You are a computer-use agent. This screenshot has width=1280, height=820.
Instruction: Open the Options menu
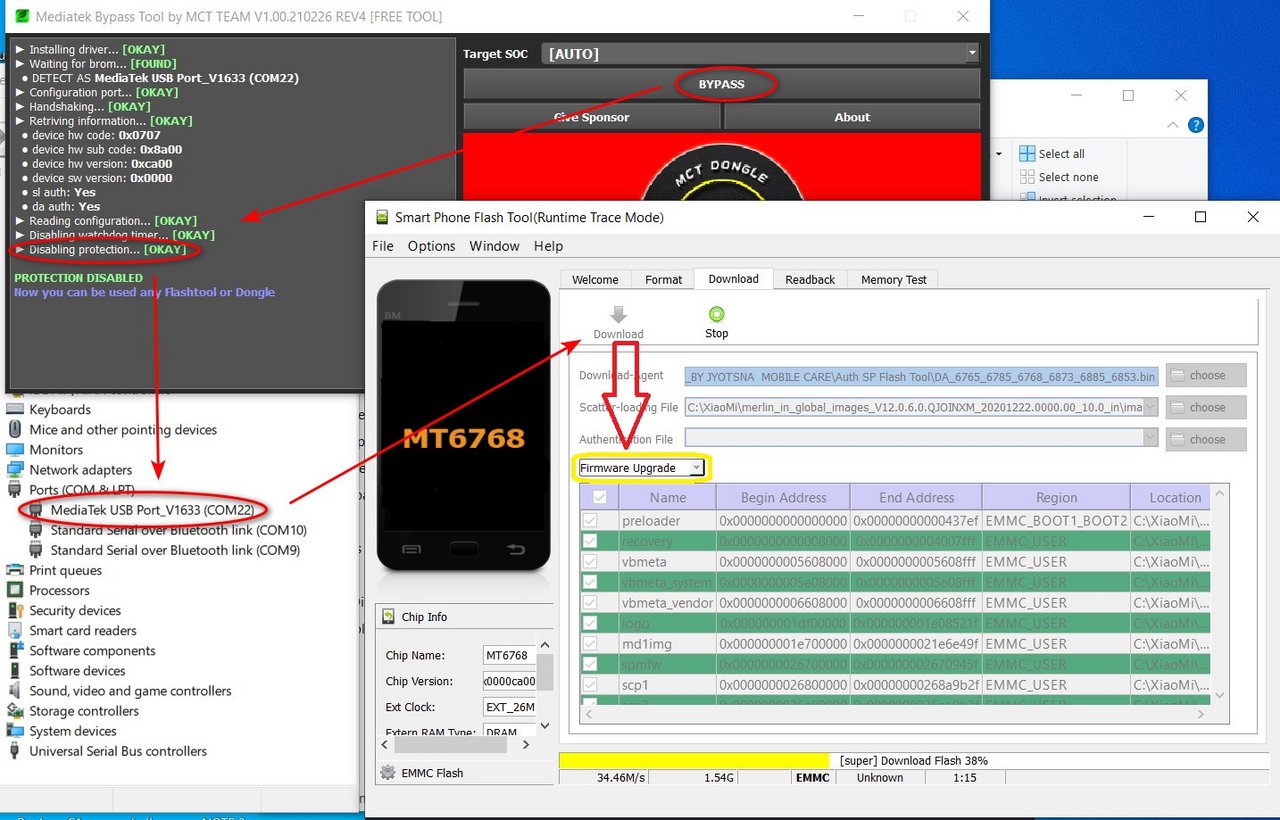[431, 246]
